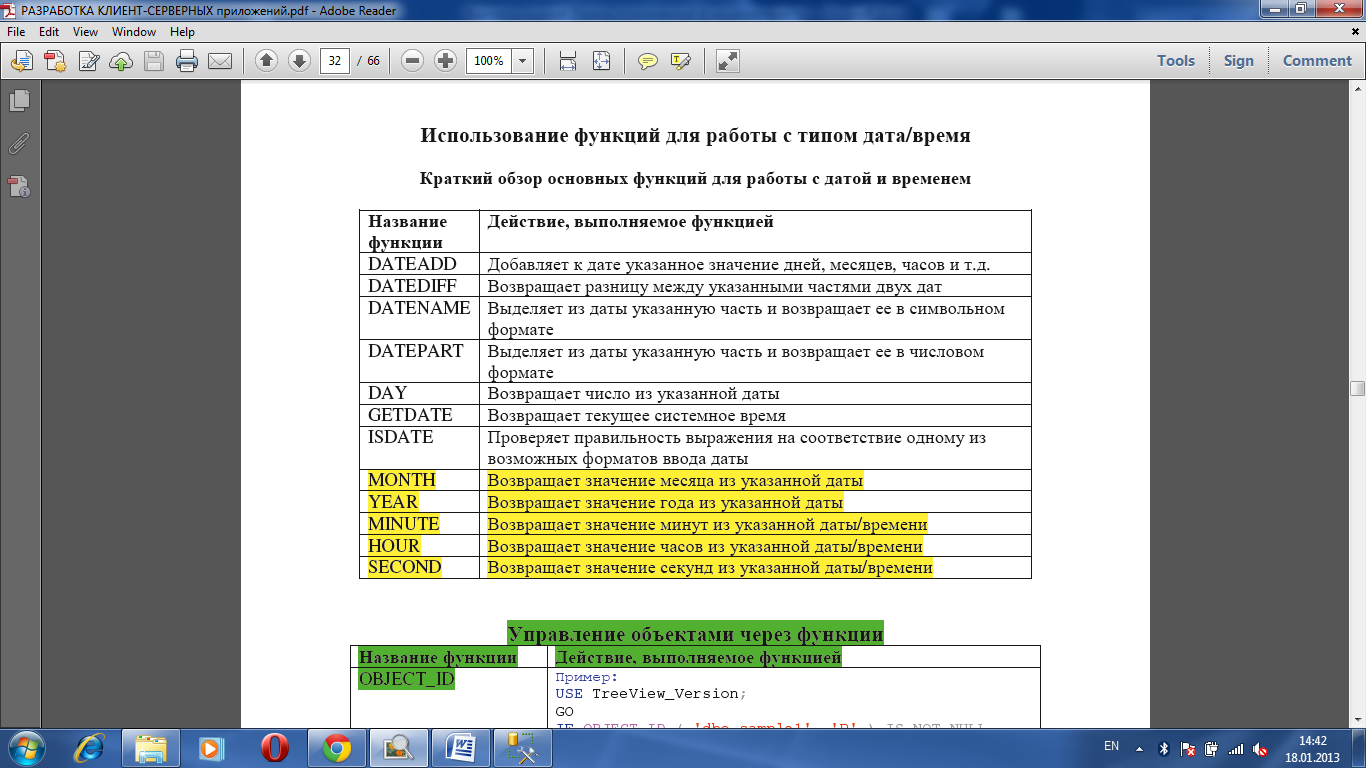This screenshot has width=1366, height=768.
Task: Click the volume tray icon
Action: coord(1261,748)
